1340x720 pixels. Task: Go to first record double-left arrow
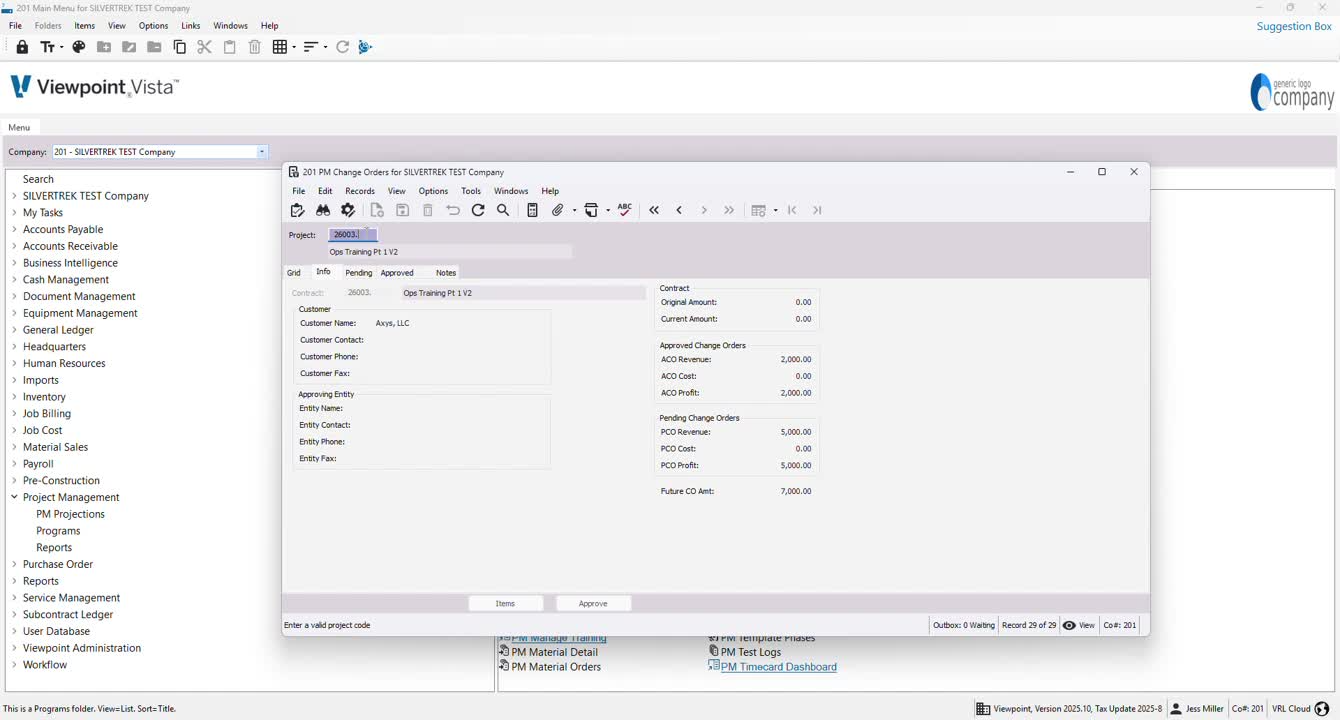654,210
